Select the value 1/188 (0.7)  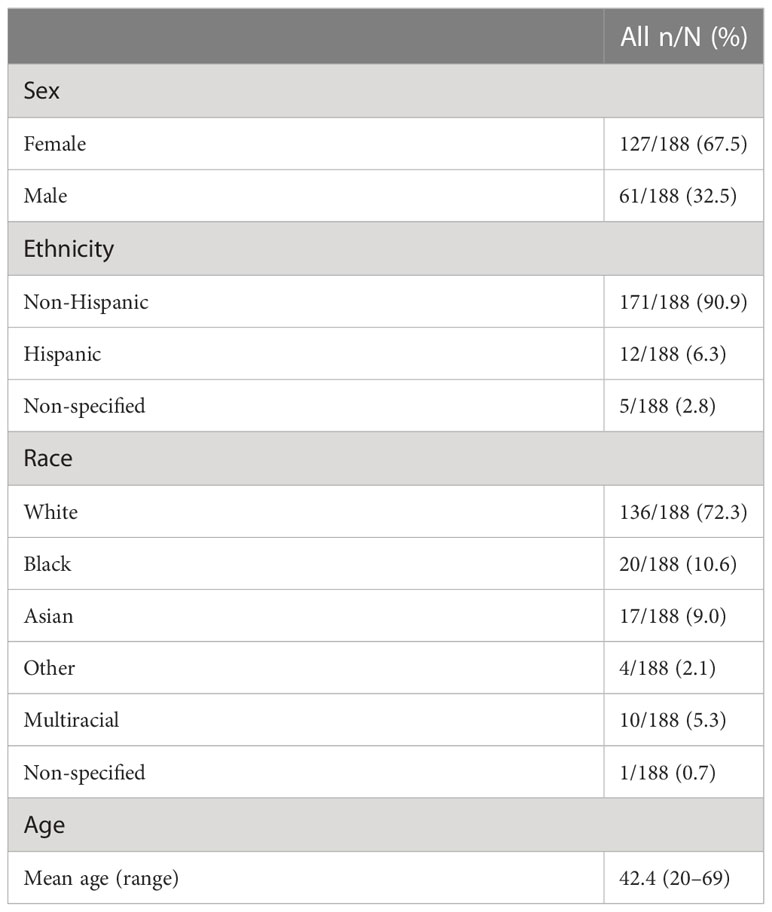coord(667,772)
